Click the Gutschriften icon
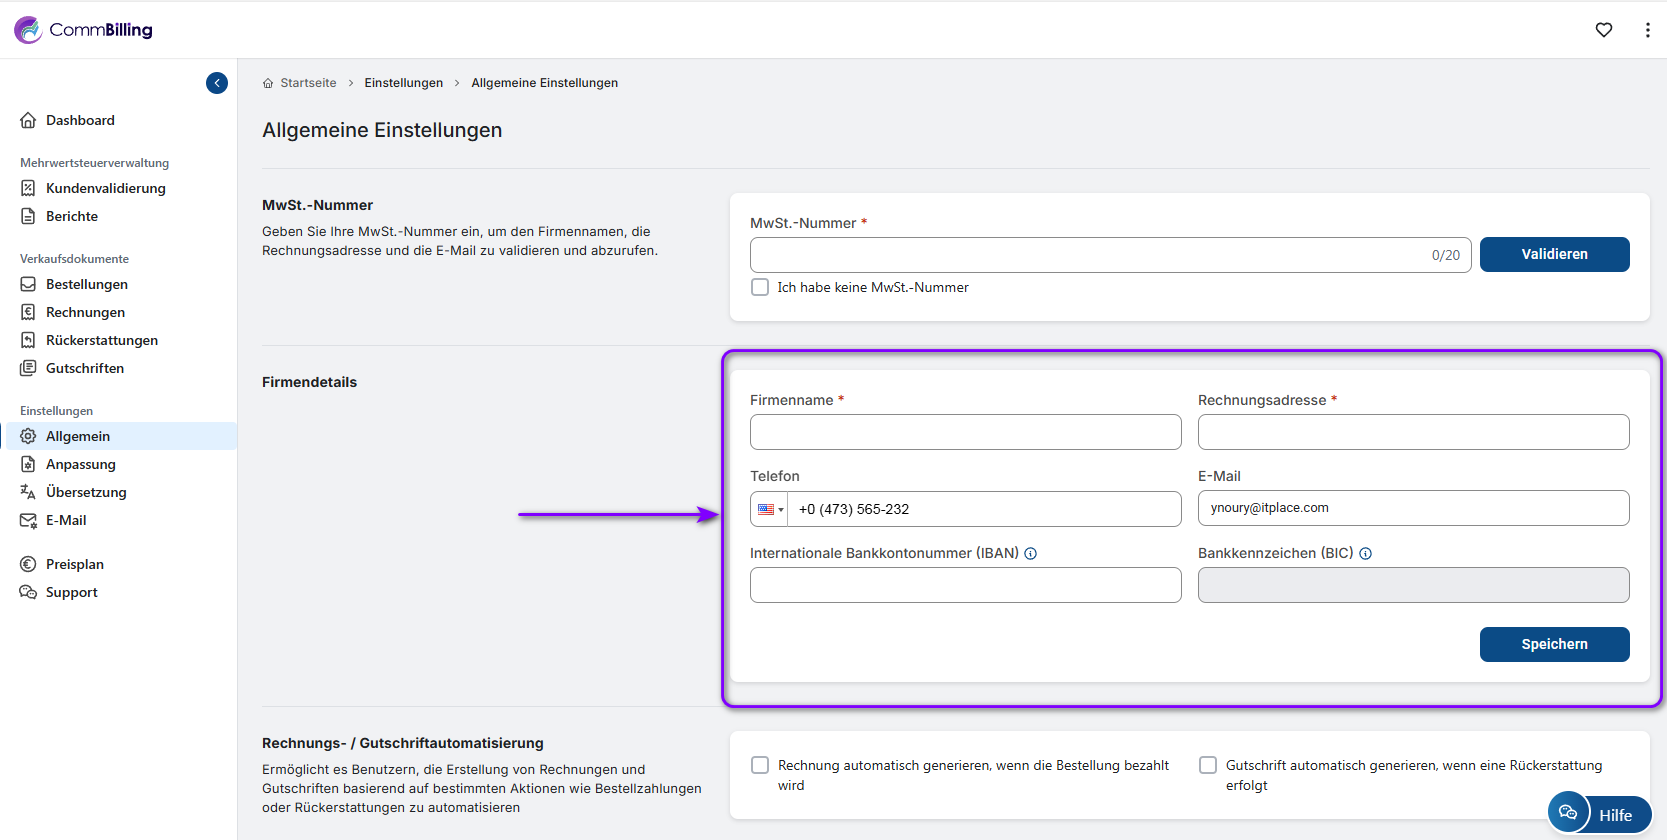Viewport: 1667px width, 840px height. (28, 368)
